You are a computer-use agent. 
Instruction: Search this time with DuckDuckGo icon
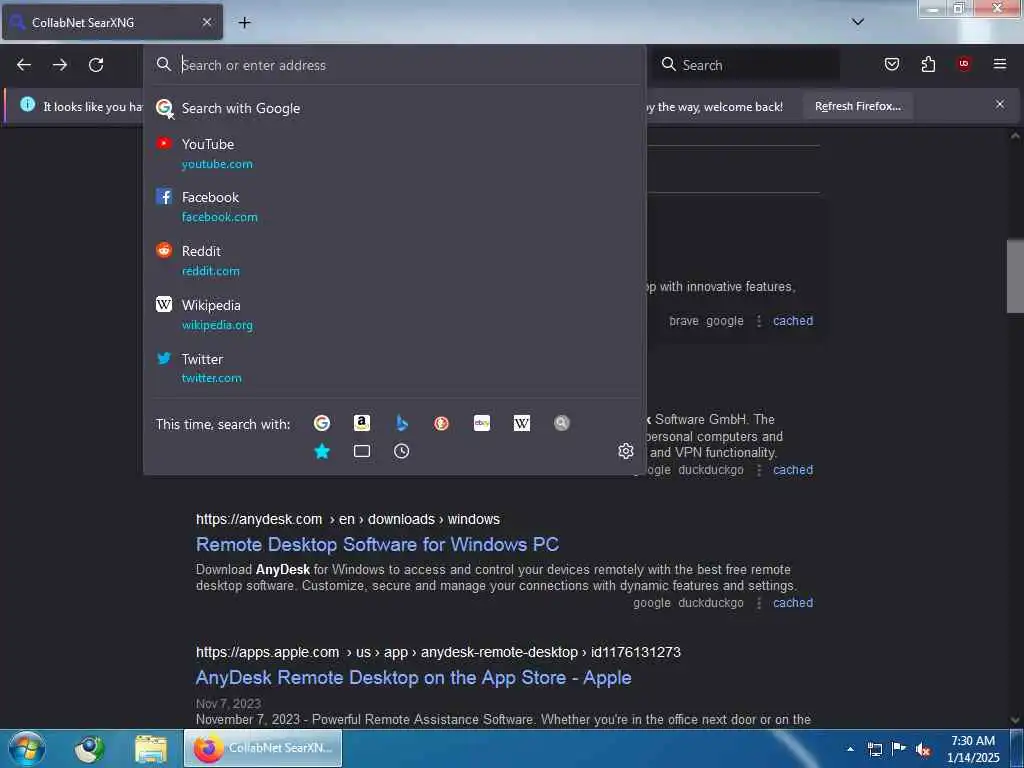click(441, 423)
